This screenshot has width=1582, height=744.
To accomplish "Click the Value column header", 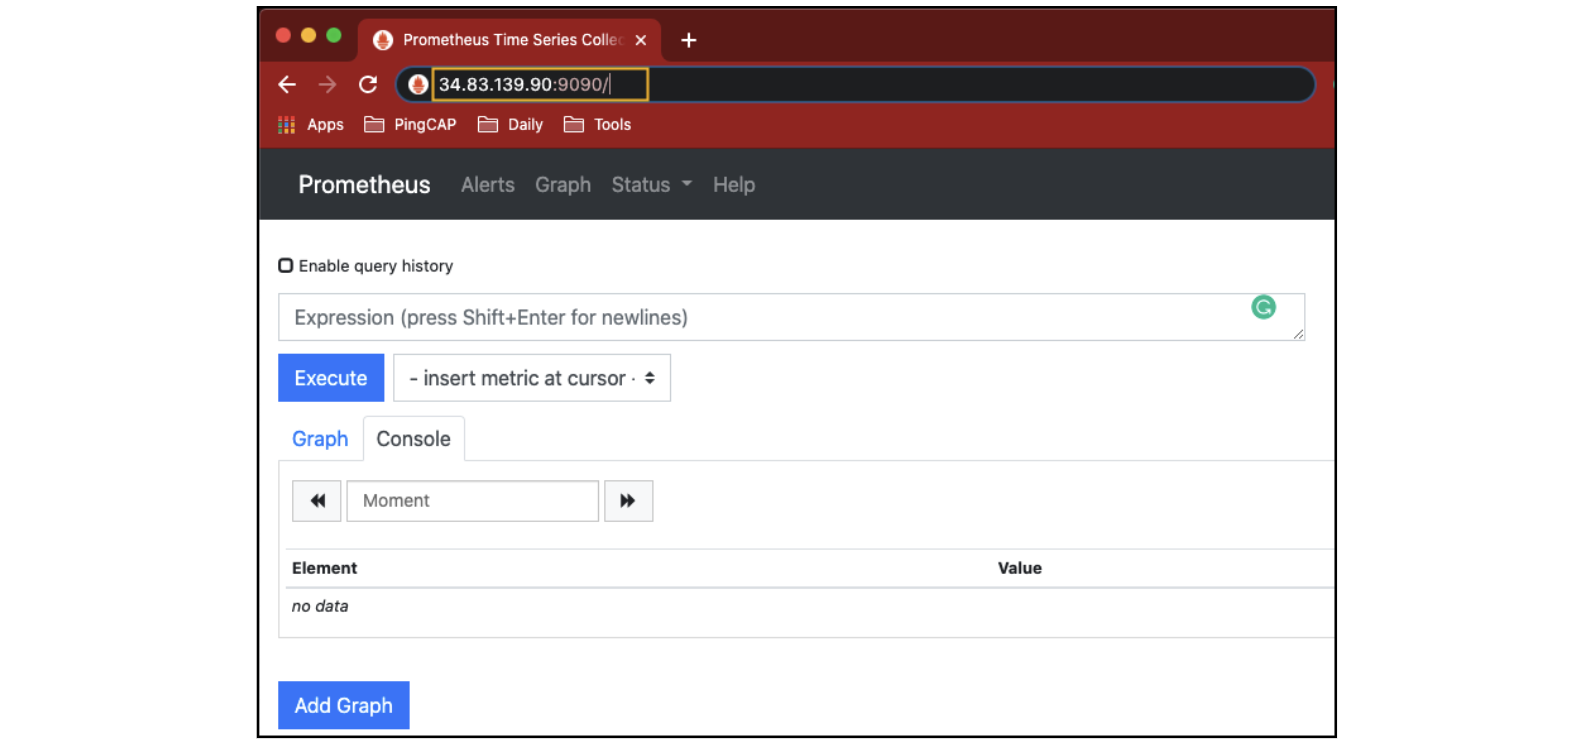I will 1020,568.
